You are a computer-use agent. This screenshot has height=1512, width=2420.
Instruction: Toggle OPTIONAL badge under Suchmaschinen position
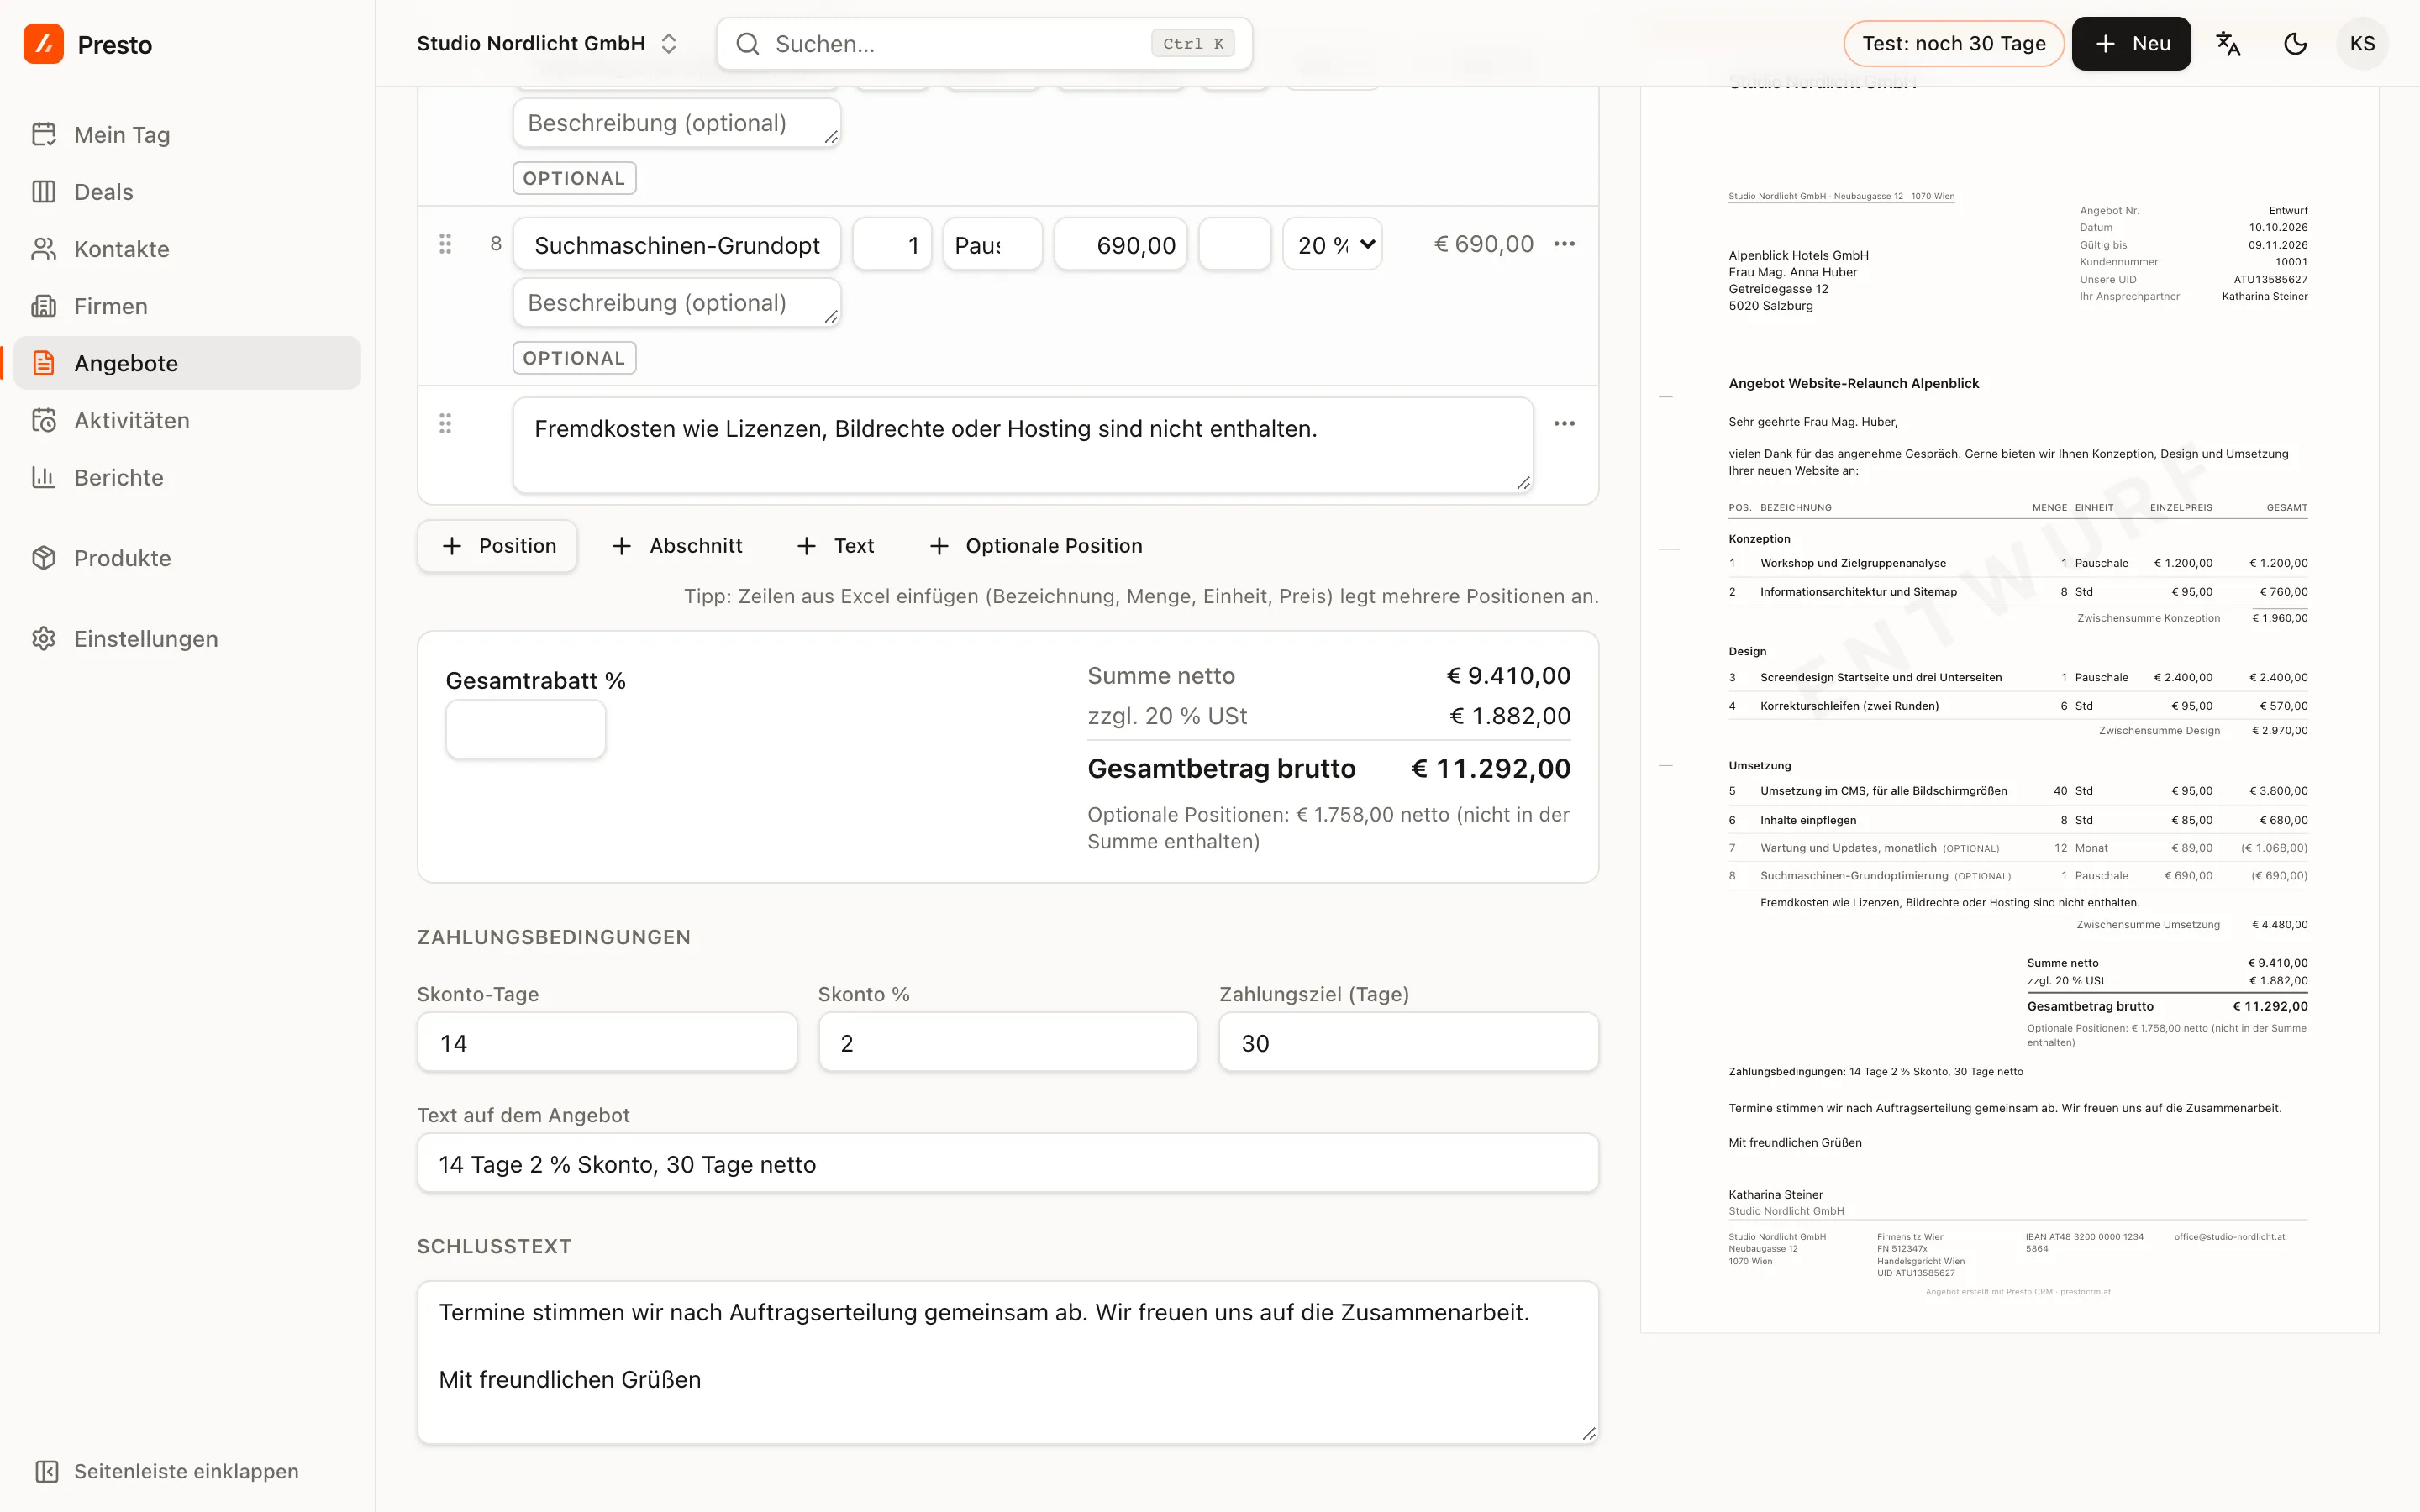pos(574,358)
